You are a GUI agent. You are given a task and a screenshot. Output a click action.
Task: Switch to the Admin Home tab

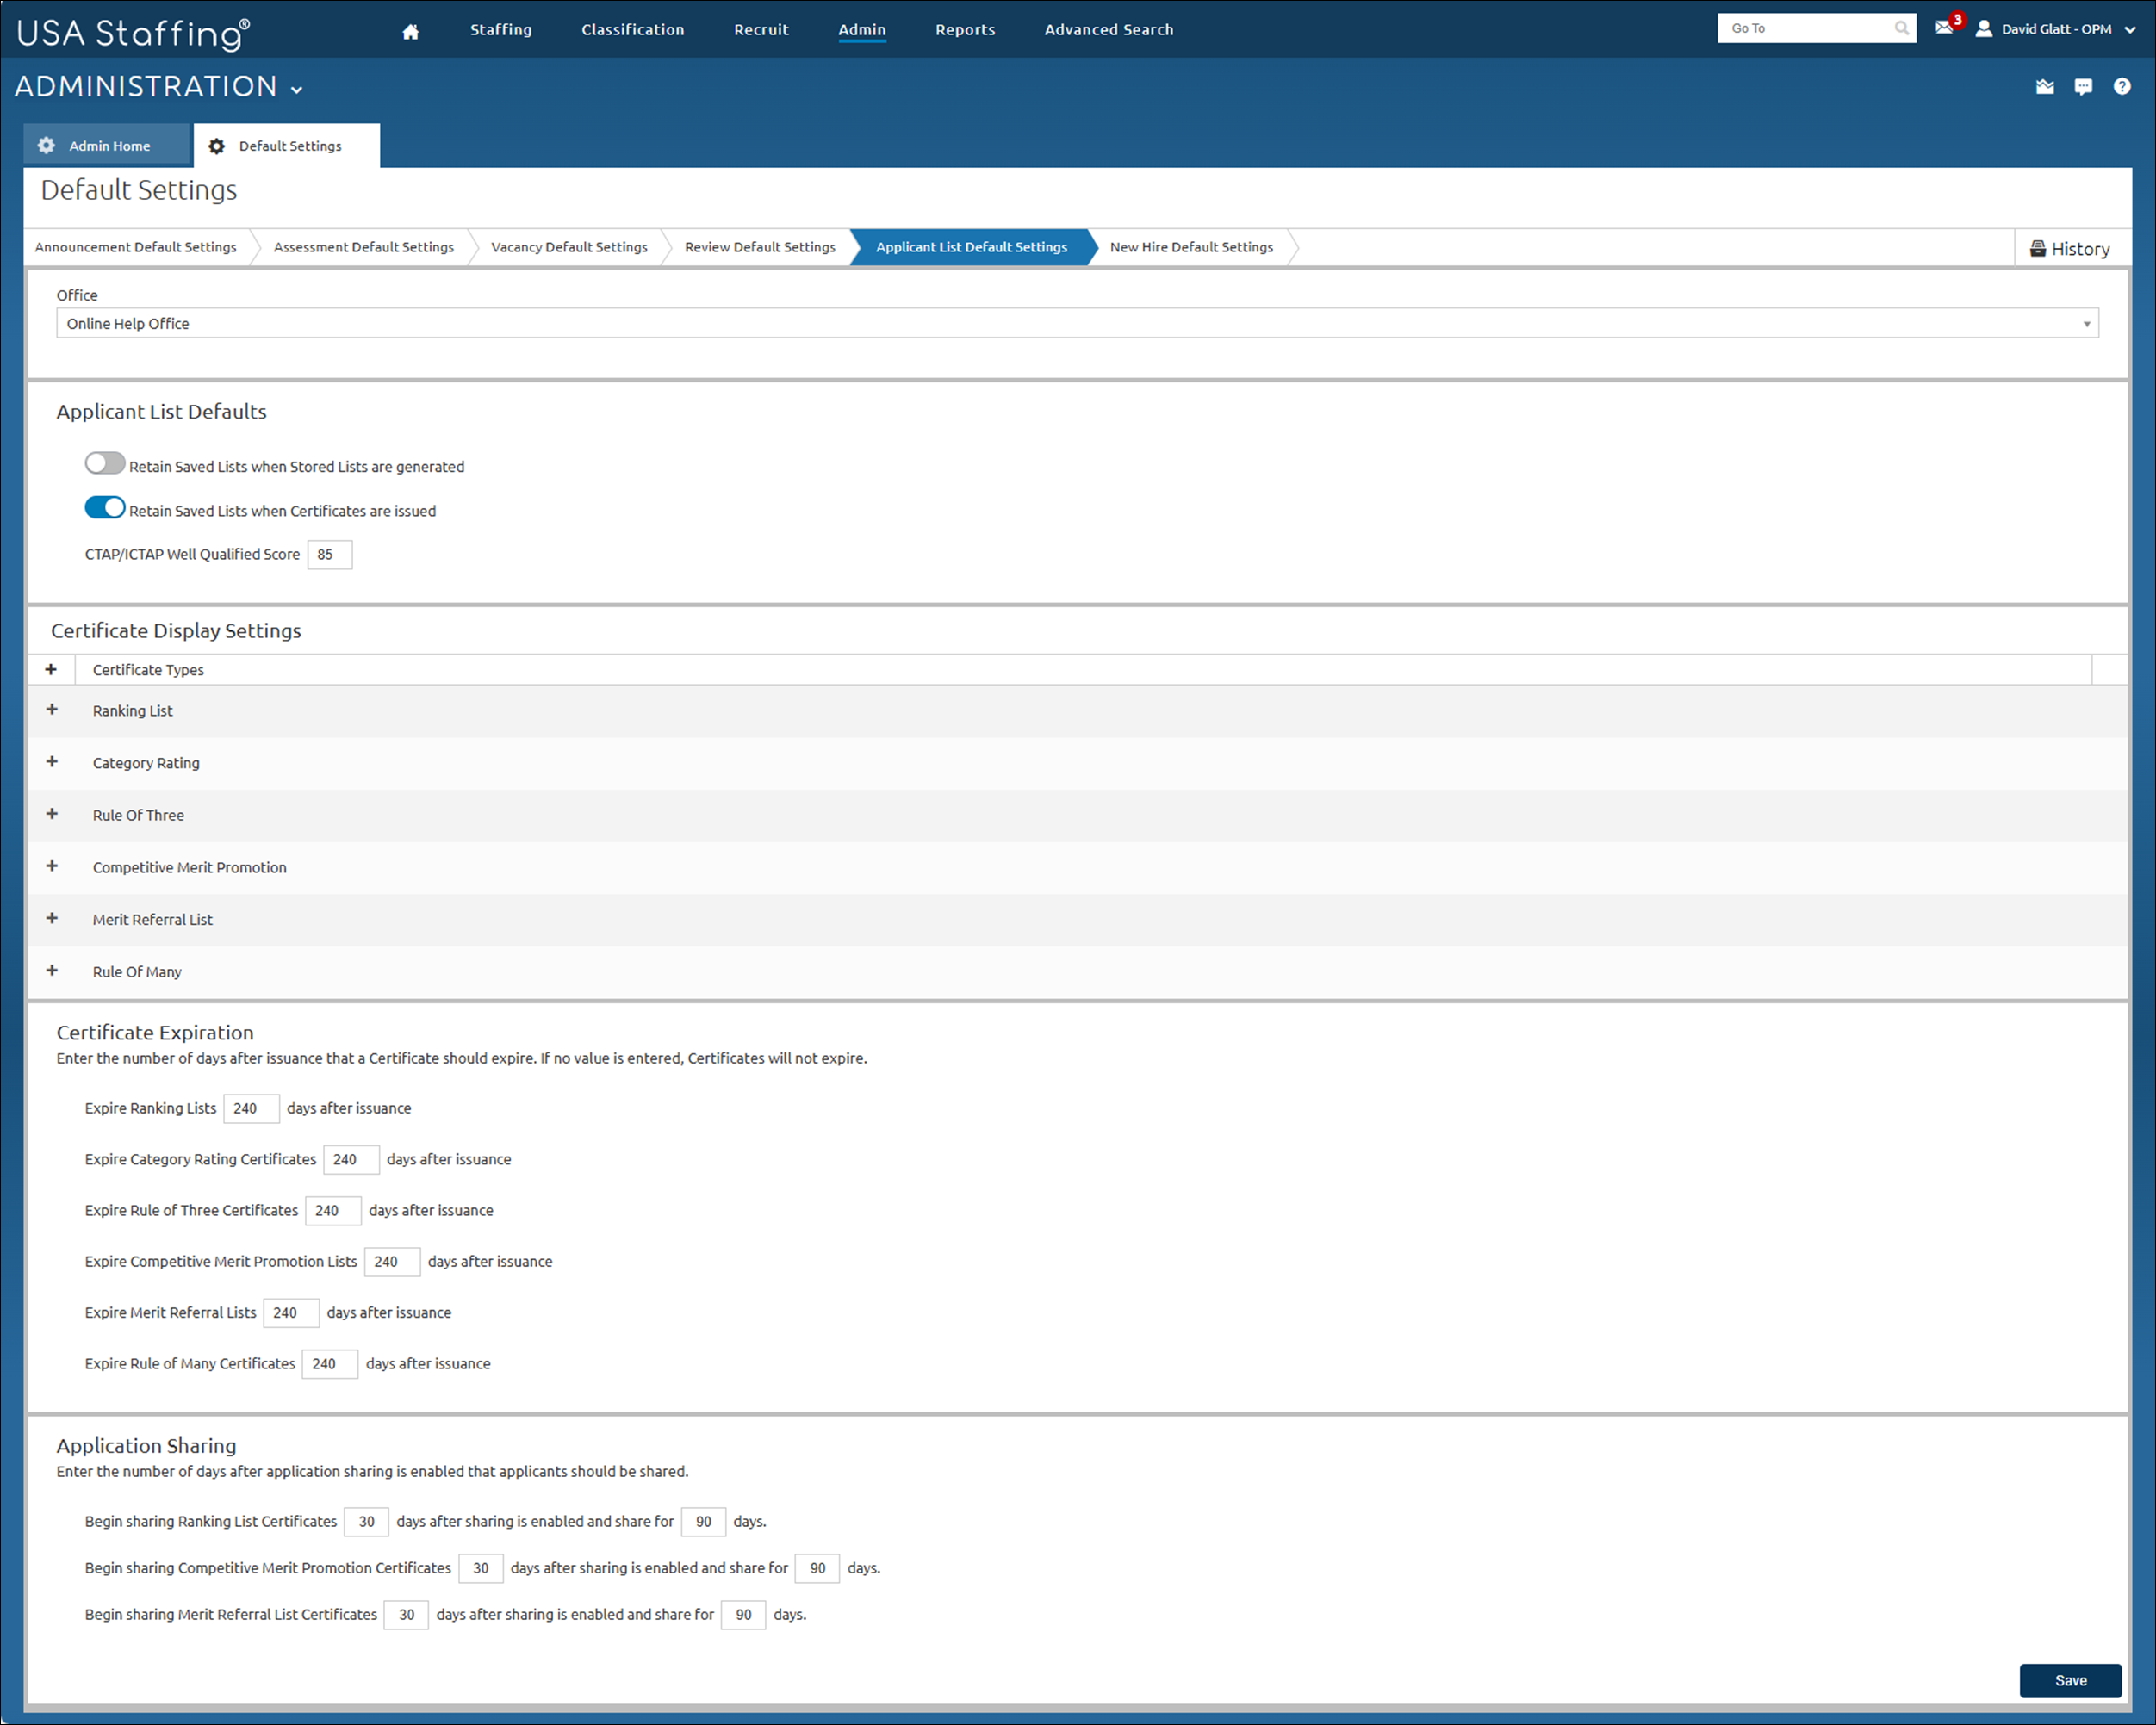(x=107, y=146)
